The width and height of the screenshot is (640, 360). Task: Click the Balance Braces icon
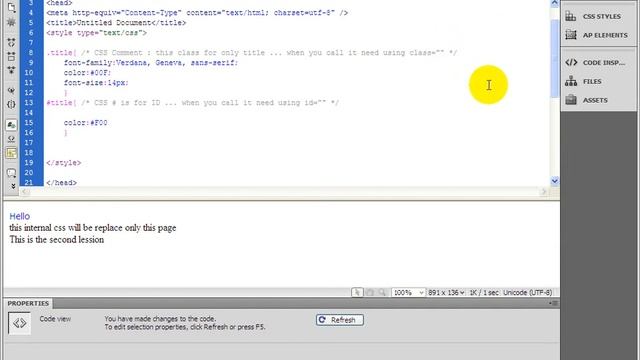11,104
